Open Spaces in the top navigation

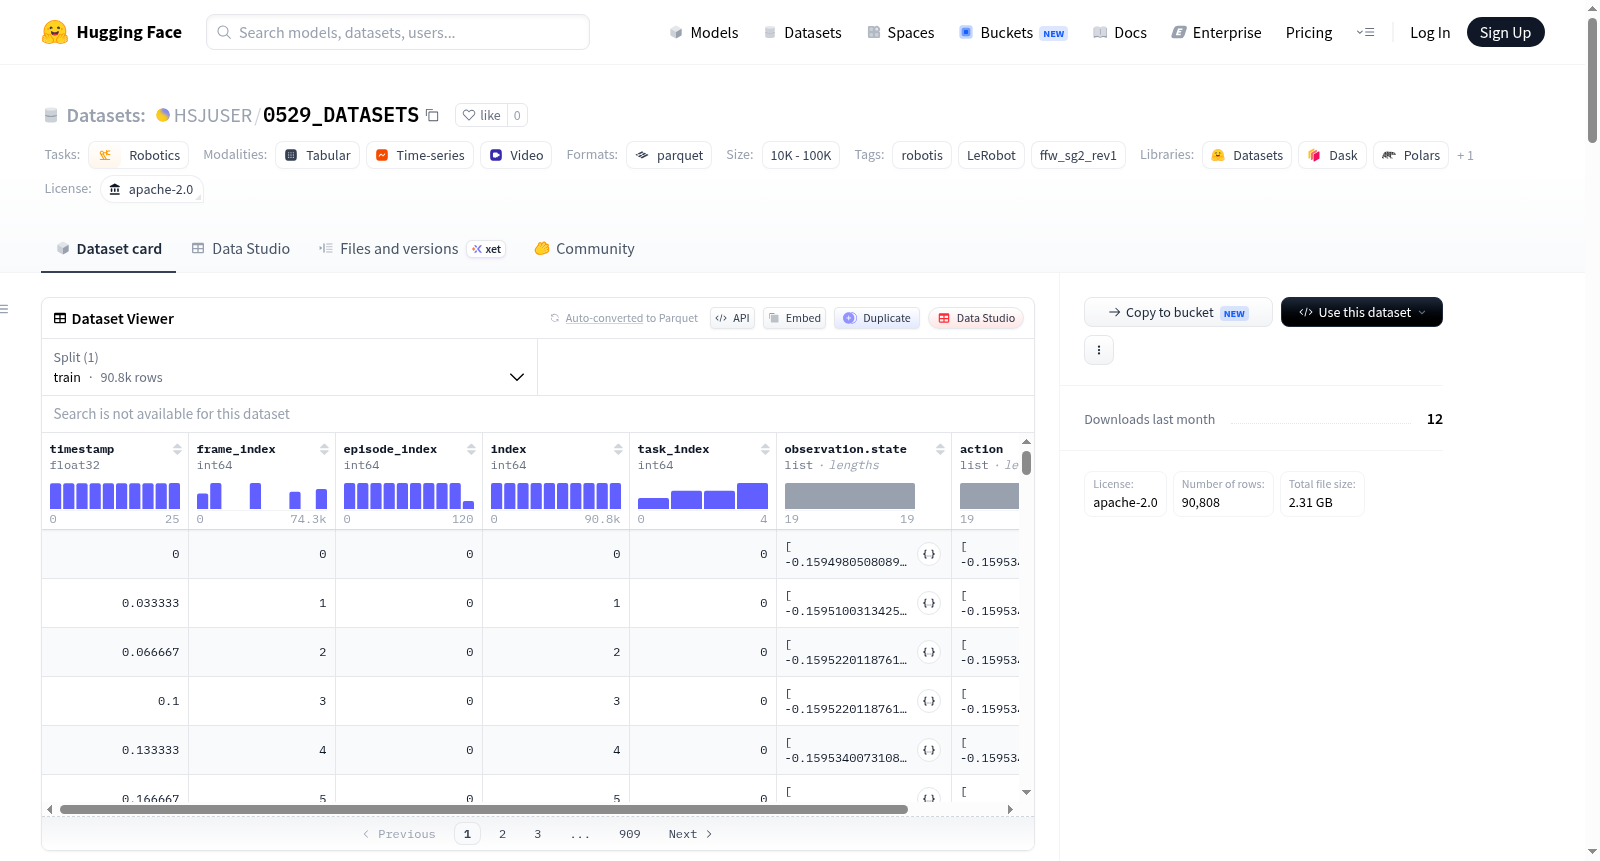pyautogui.click(x=901, y=32)
